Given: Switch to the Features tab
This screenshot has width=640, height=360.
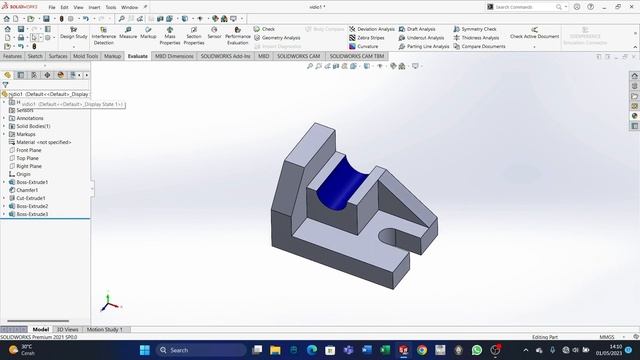Looking at the screenshot, I should pos(12,56).
